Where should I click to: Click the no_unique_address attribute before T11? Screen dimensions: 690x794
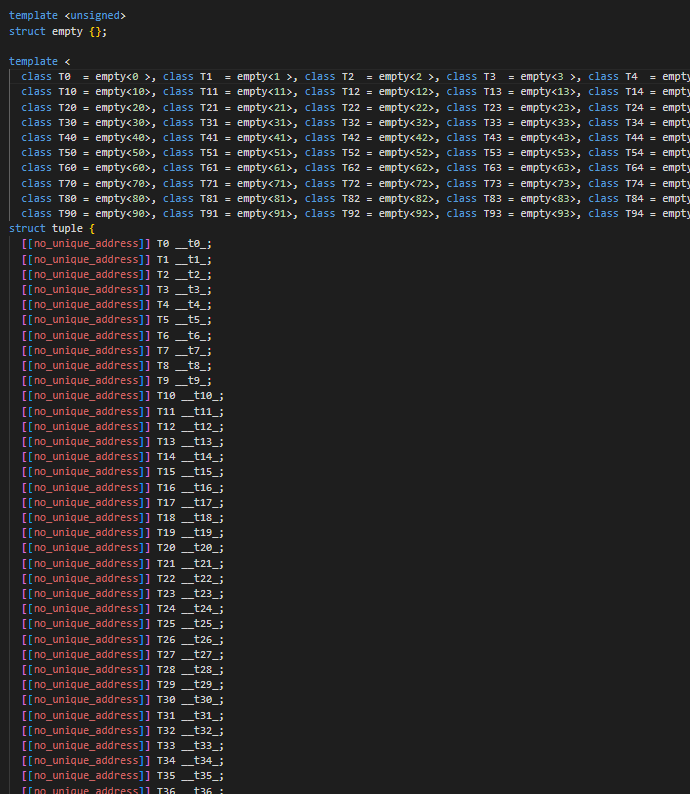[86, 411]
